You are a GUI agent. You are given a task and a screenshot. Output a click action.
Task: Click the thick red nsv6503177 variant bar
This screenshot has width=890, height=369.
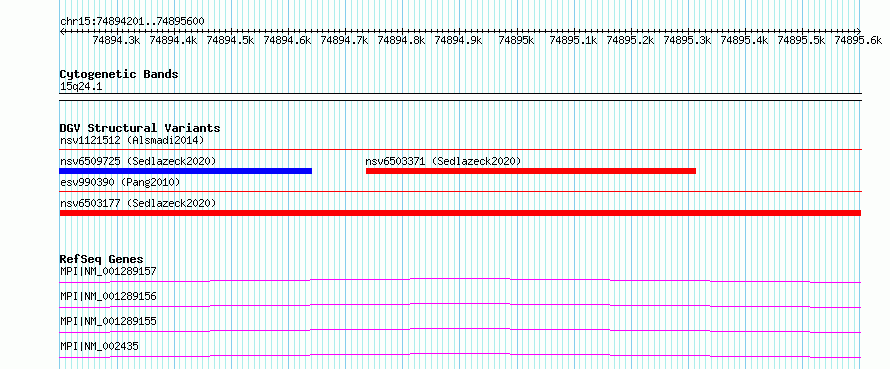[460, 213]
